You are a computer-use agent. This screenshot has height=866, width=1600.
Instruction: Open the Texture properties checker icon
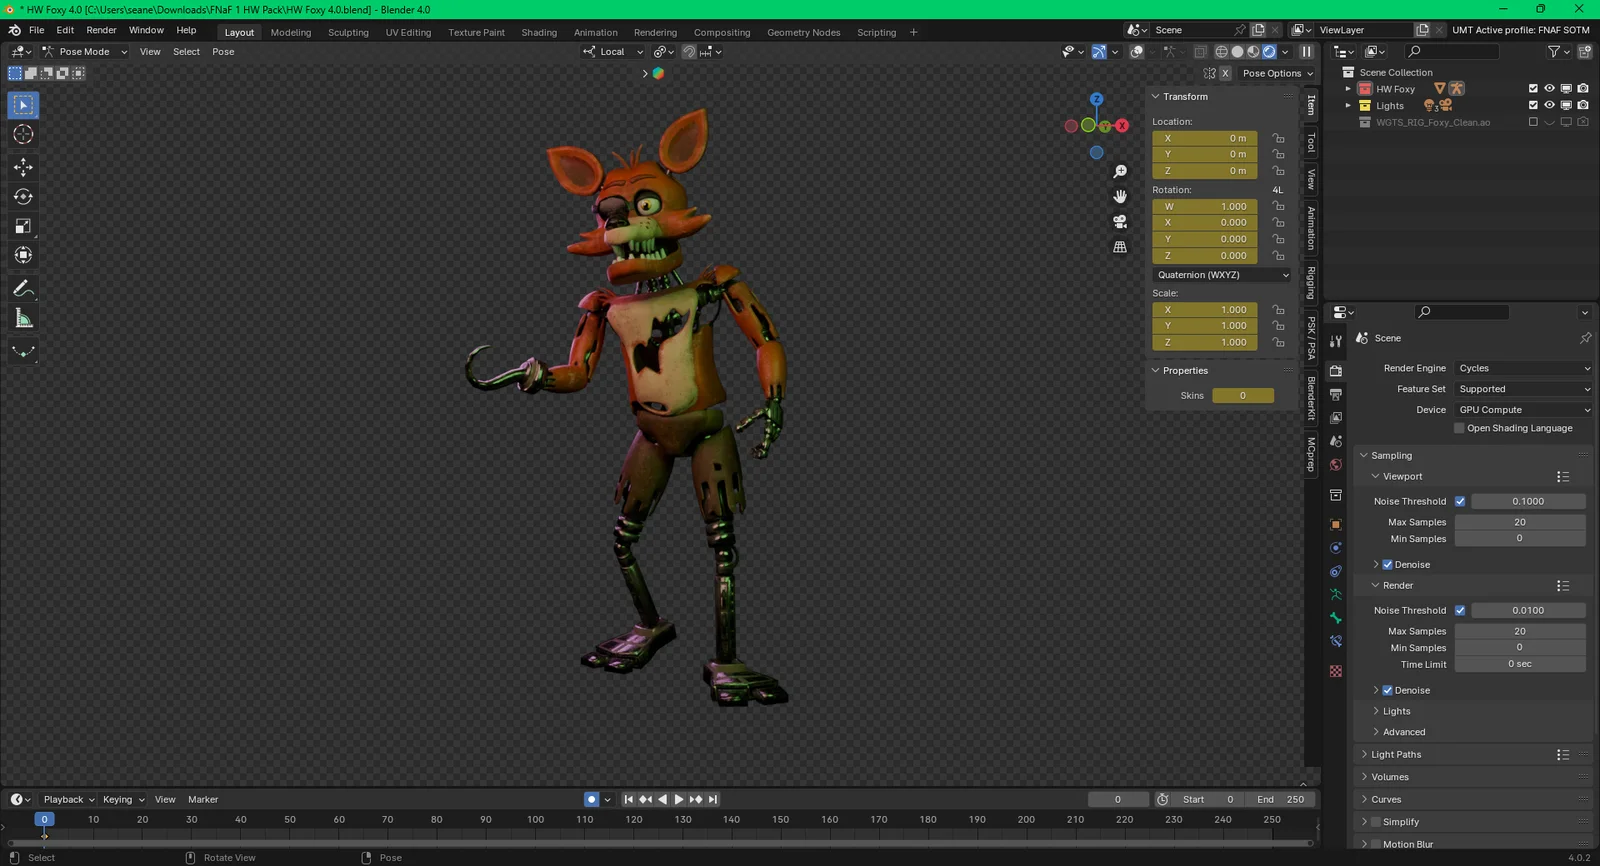click(1336, 672)
